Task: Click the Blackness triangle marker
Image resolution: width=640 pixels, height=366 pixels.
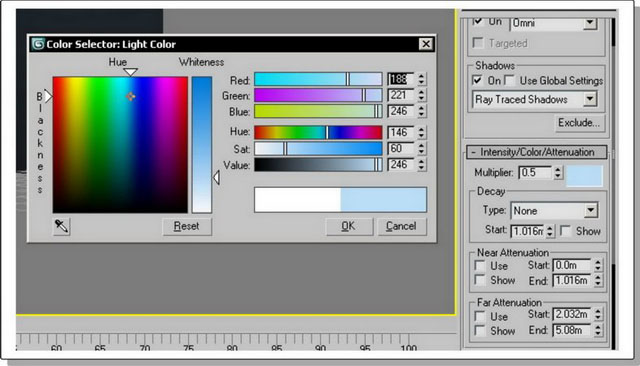Action: (49, 97)
